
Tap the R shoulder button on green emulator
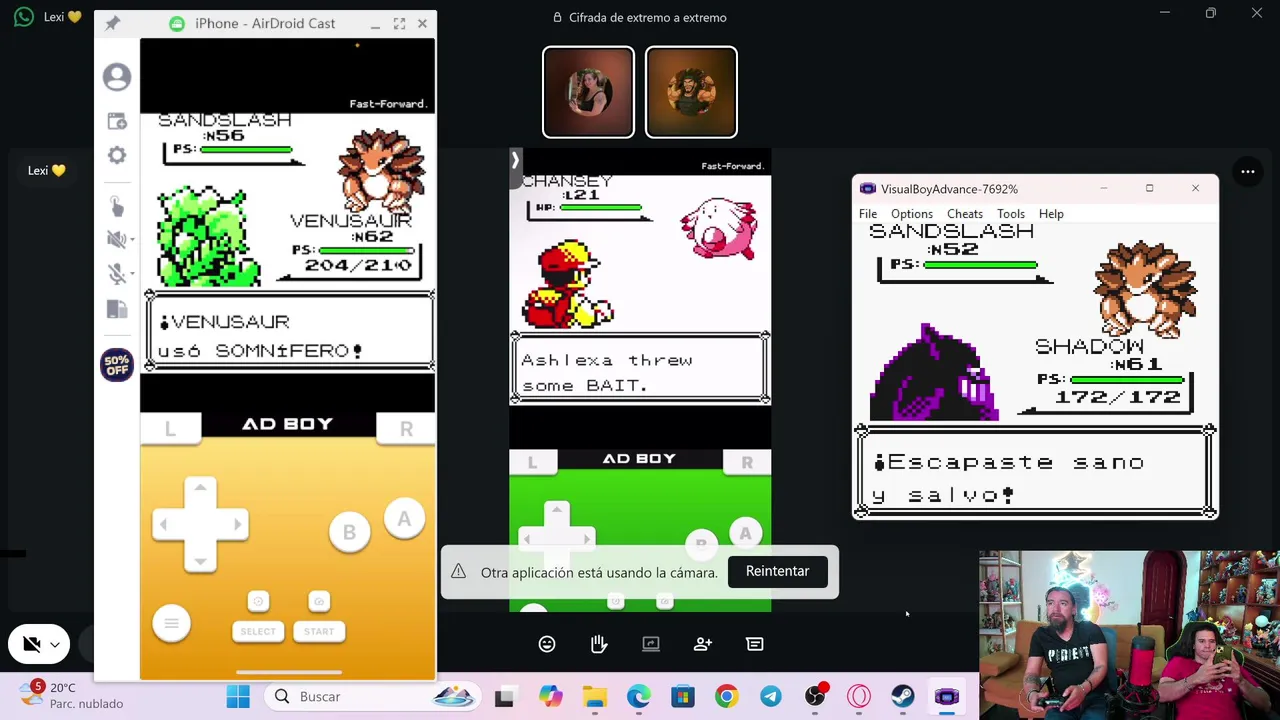[747, 462]
